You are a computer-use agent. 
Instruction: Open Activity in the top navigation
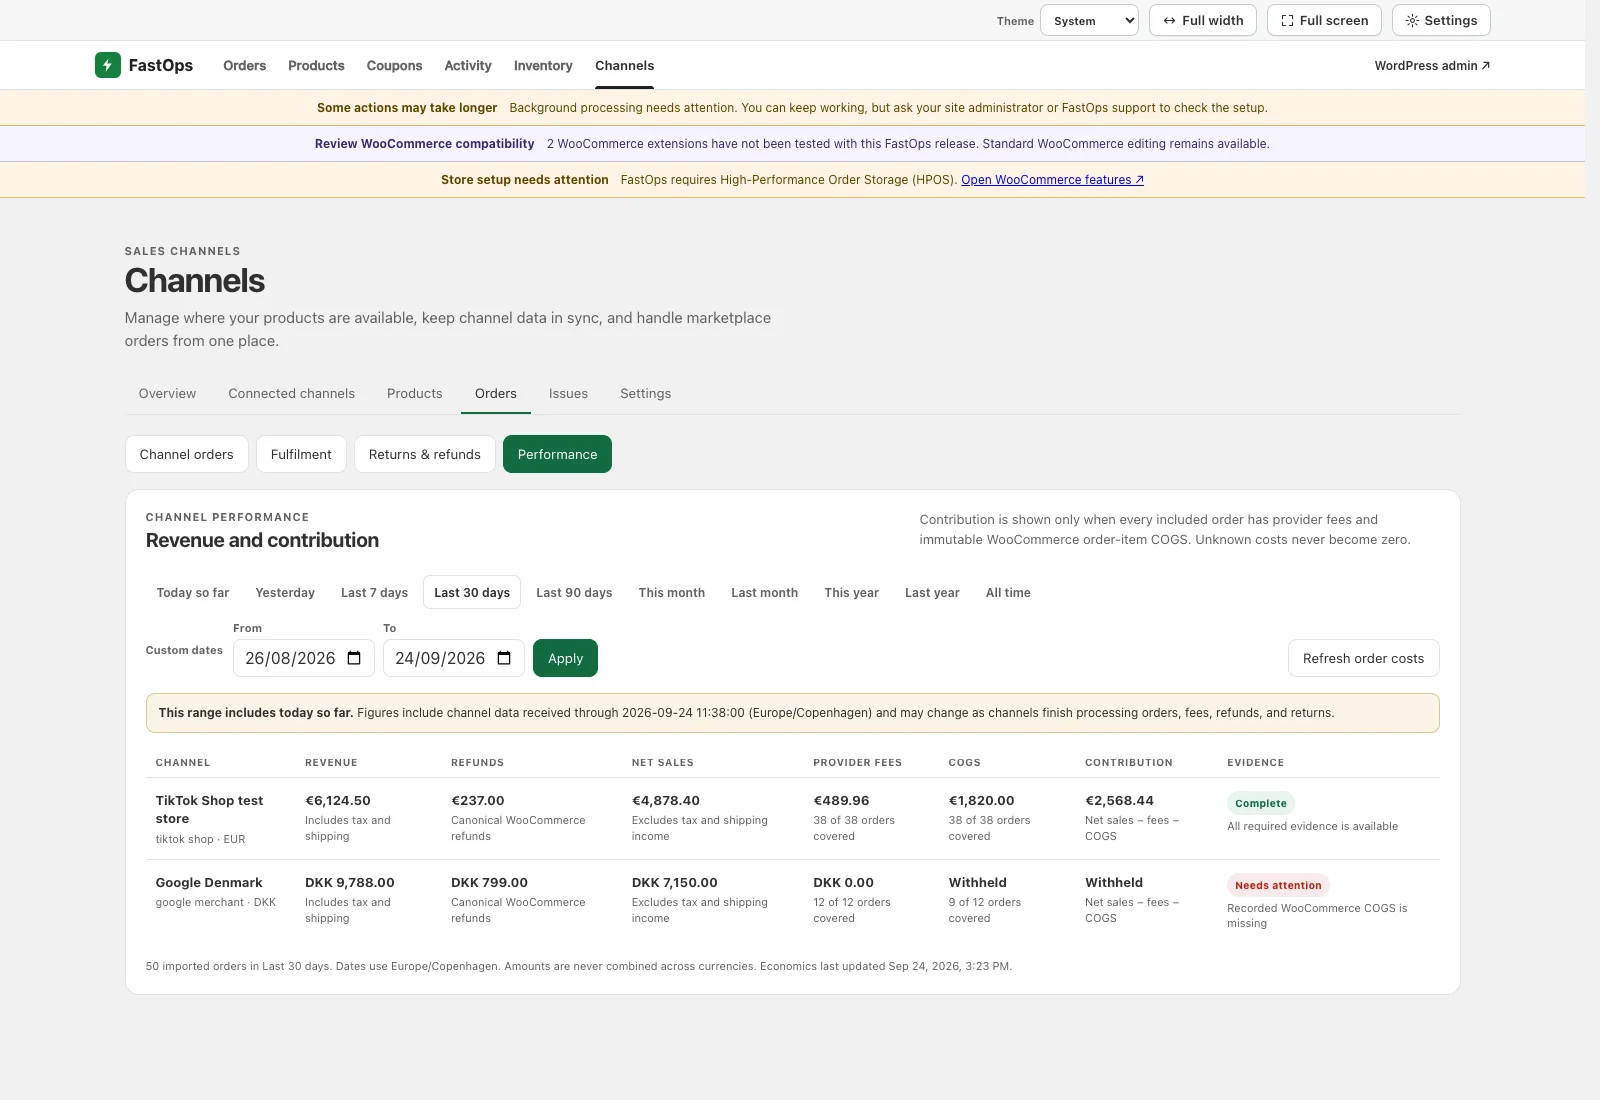tap(468, 66)
